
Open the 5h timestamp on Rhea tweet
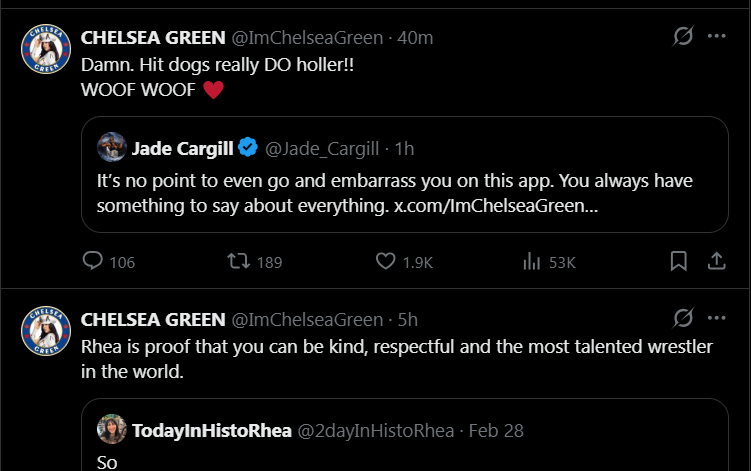407,320
